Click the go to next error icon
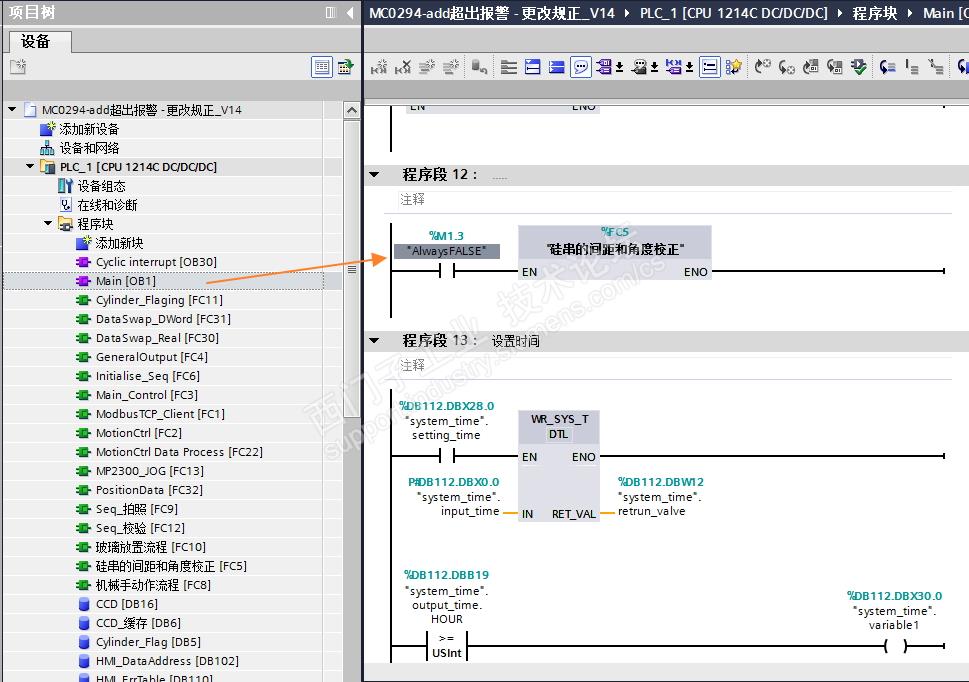The image size is (969, 682). (763, 67)
